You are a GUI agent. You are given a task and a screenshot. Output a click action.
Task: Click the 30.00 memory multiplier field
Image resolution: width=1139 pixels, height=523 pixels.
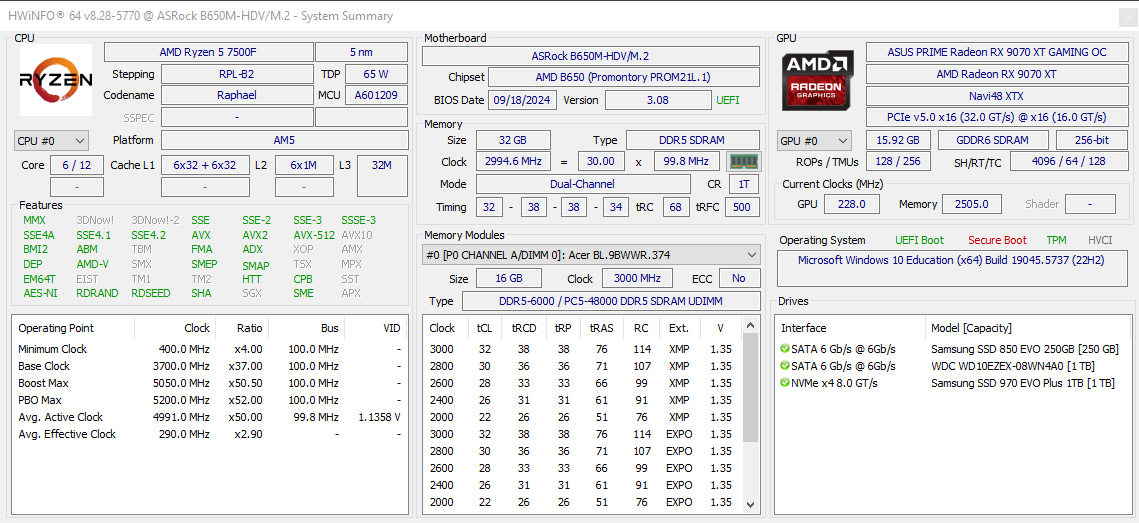click(601, 161)
